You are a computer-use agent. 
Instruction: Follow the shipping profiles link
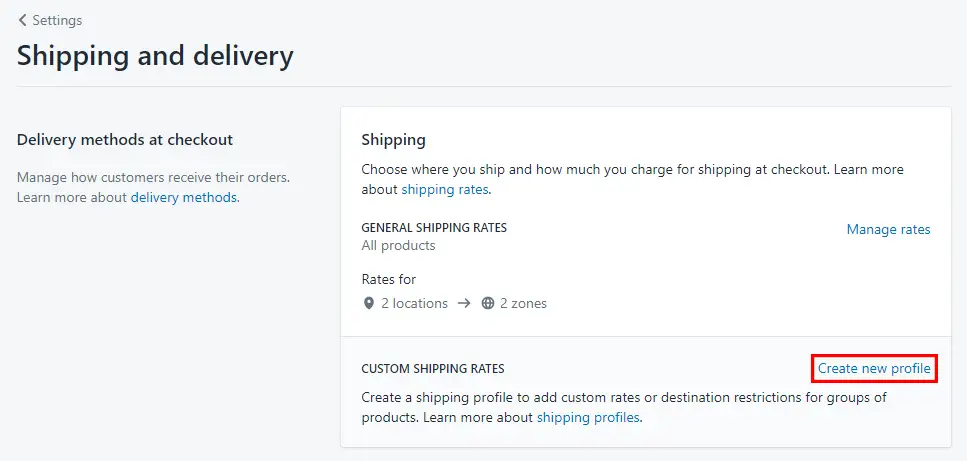point(588,417)
